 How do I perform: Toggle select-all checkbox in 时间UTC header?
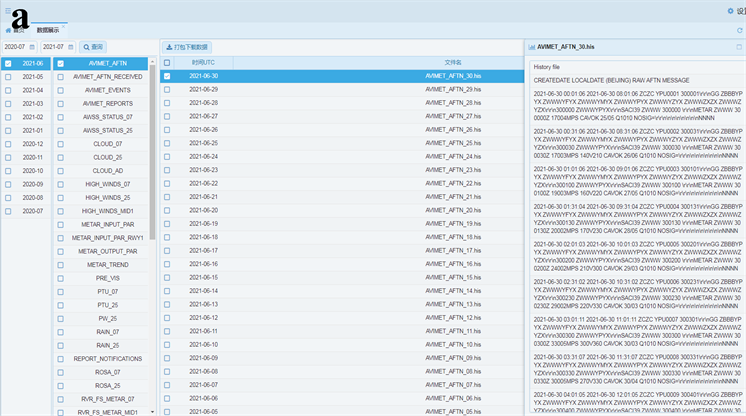click(167, 62)
